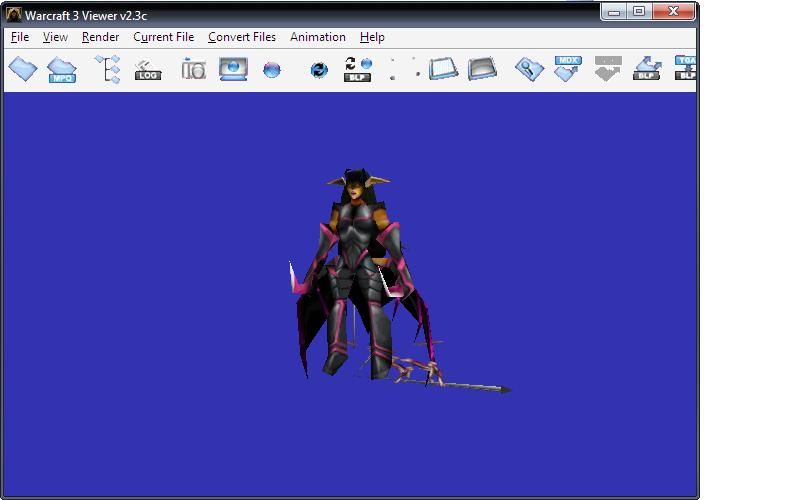Click the TGA to BLP icon
This screenshot has height=500, width=800.
click(685, 68)
